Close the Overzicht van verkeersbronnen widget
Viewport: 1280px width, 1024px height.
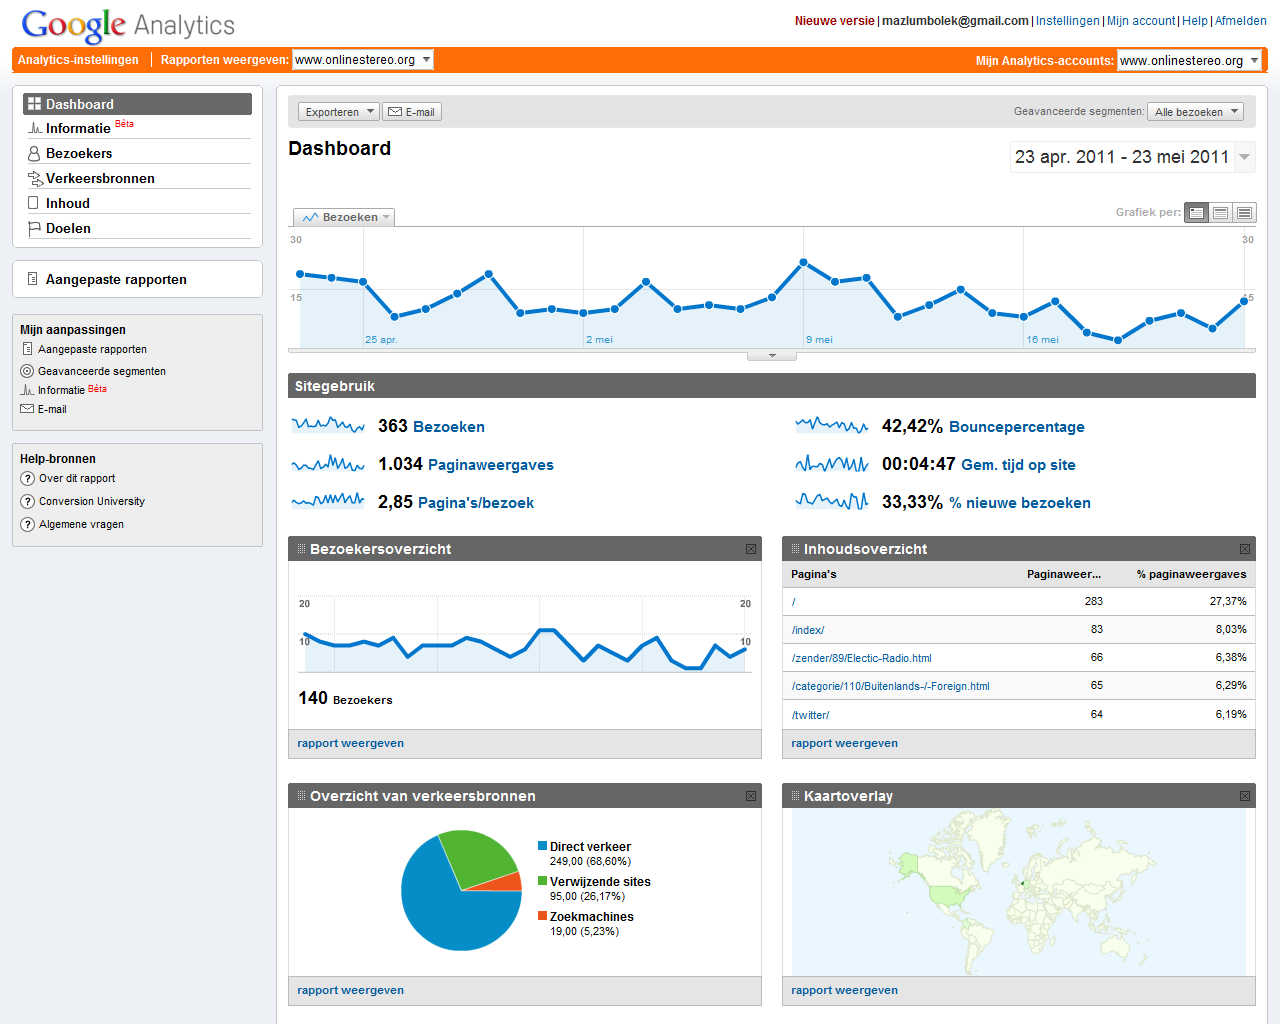(751, 796)
